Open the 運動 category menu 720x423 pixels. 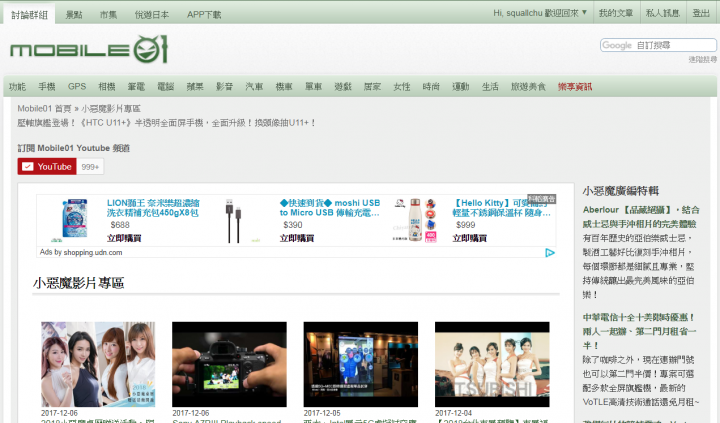[461, 86]
